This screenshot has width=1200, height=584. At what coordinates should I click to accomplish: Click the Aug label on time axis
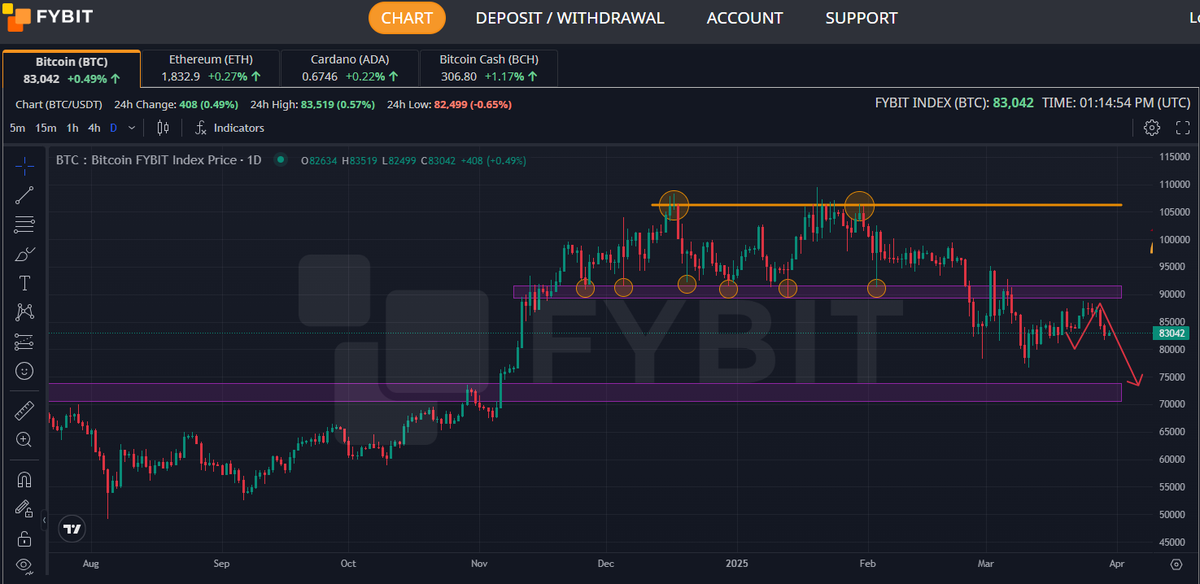90,564
